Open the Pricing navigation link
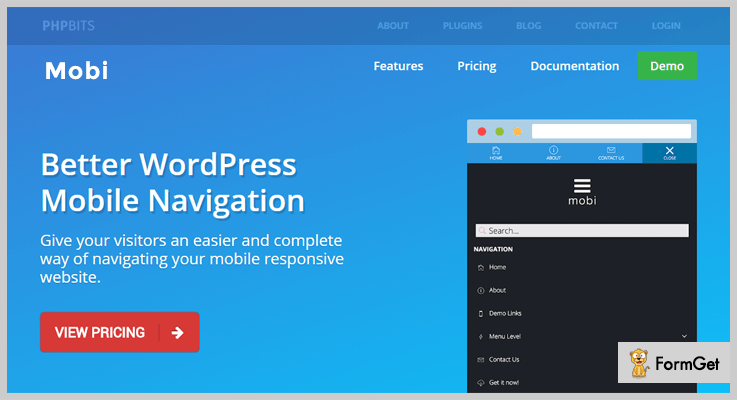Screen dimensions: 737x400 pos(477,66)
